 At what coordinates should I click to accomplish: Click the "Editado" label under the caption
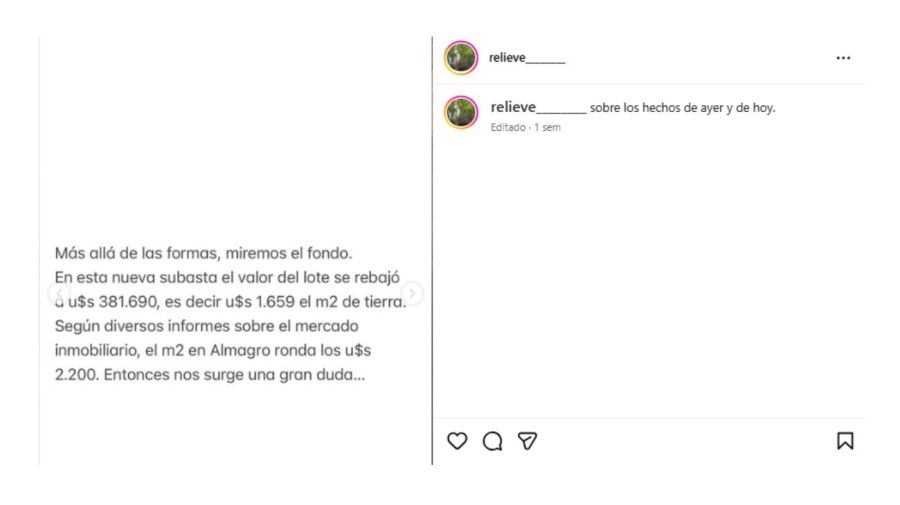pos(508,127)
